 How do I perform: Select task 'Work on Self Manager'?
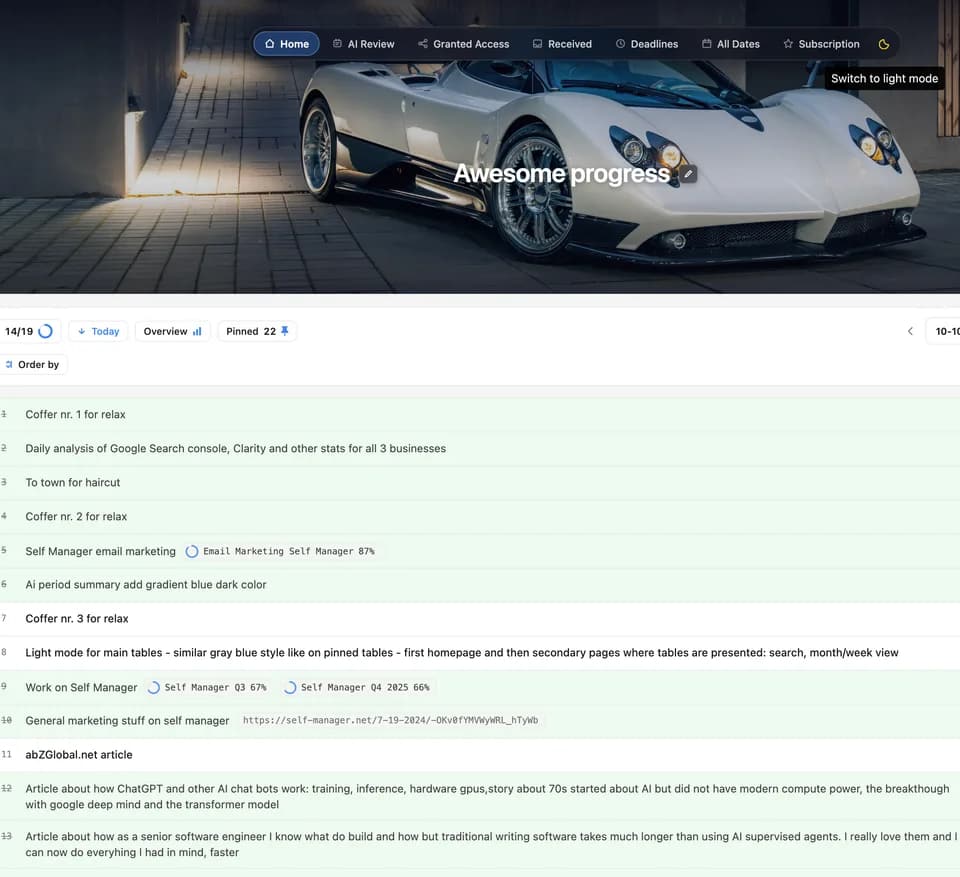(81, 687)
